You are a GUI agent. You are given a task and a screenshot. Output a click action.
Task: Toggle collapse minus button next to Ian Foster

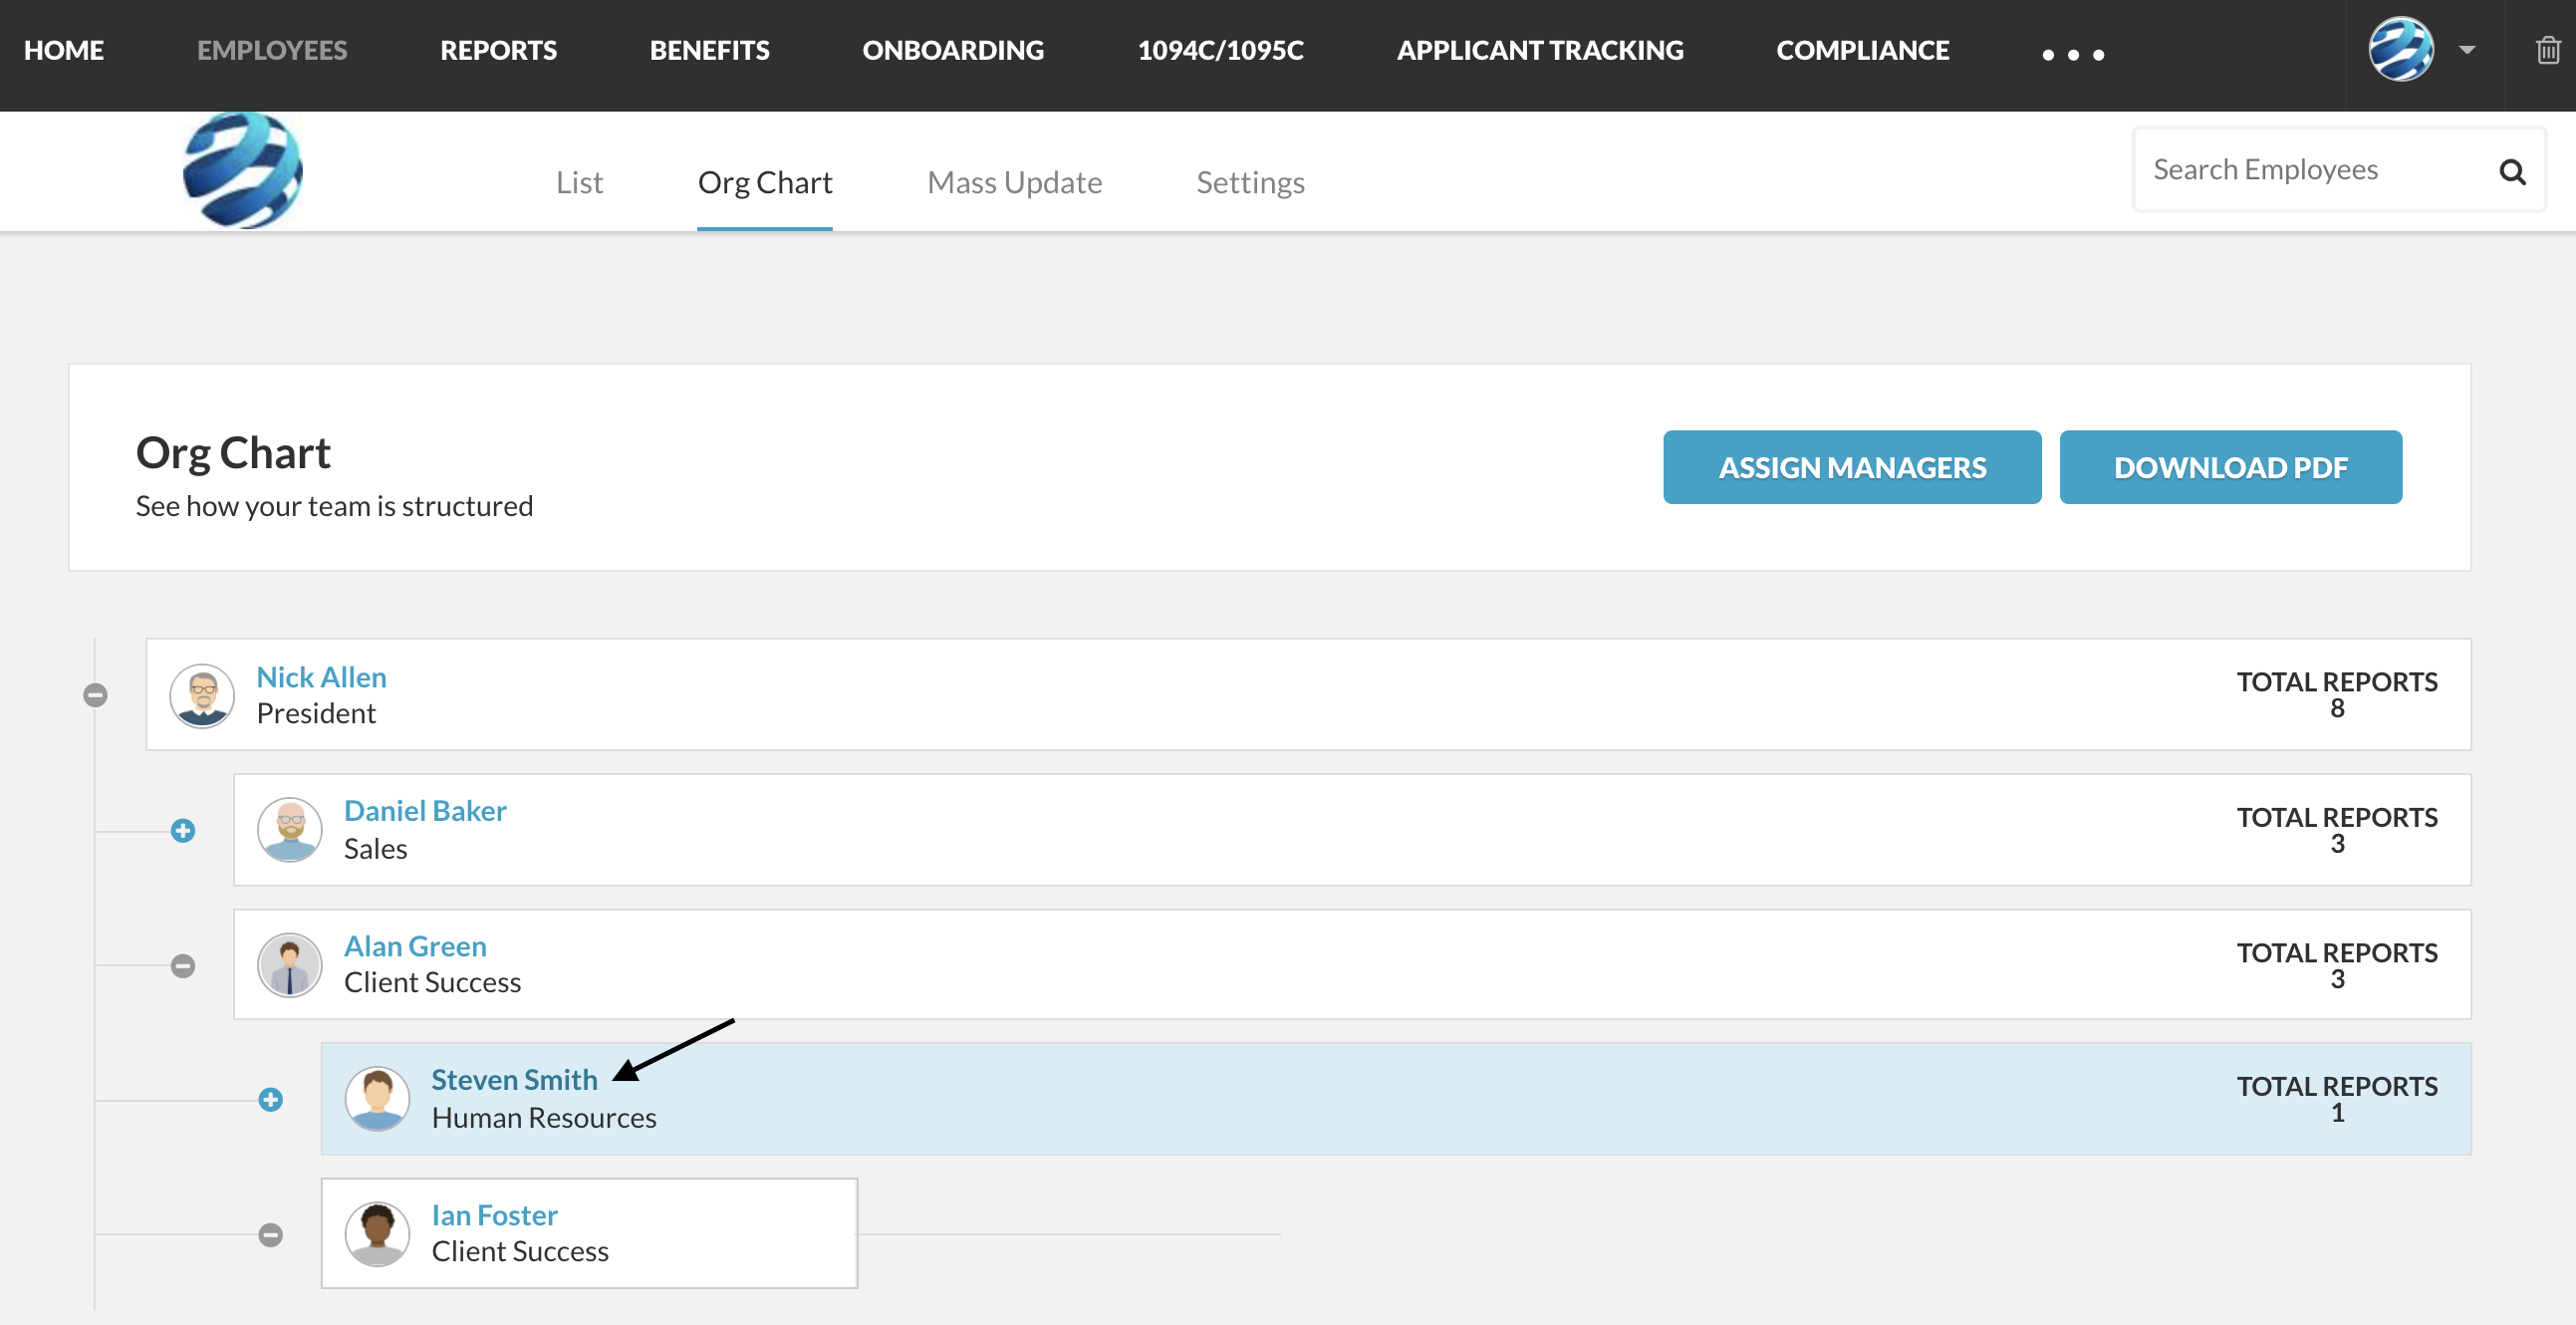pyautogui.click(x=272, y=1232)
